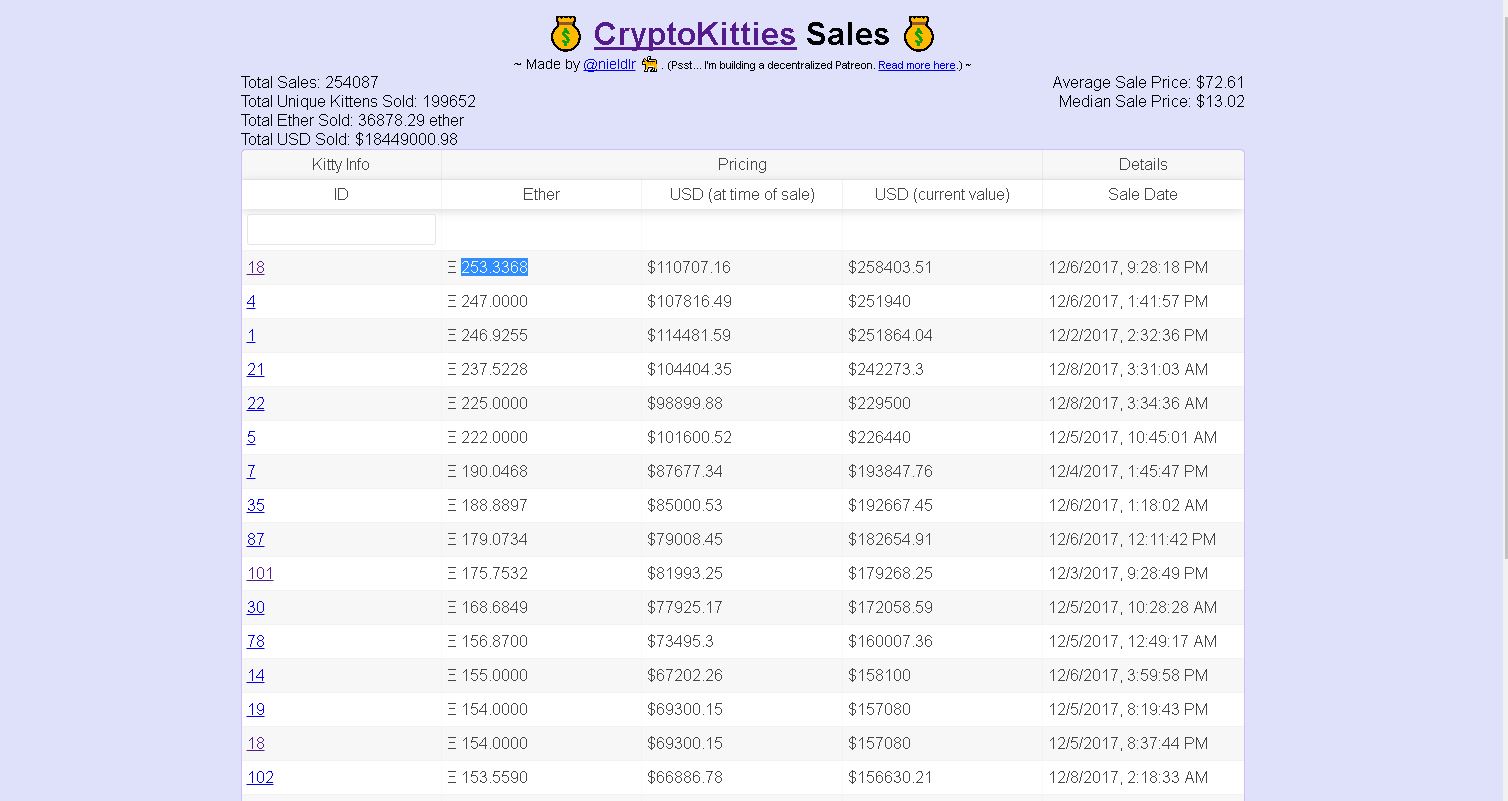Open kitty ID 35 link
The height and width of the screenshot is (801, 1508).
[x=256, y=505]
